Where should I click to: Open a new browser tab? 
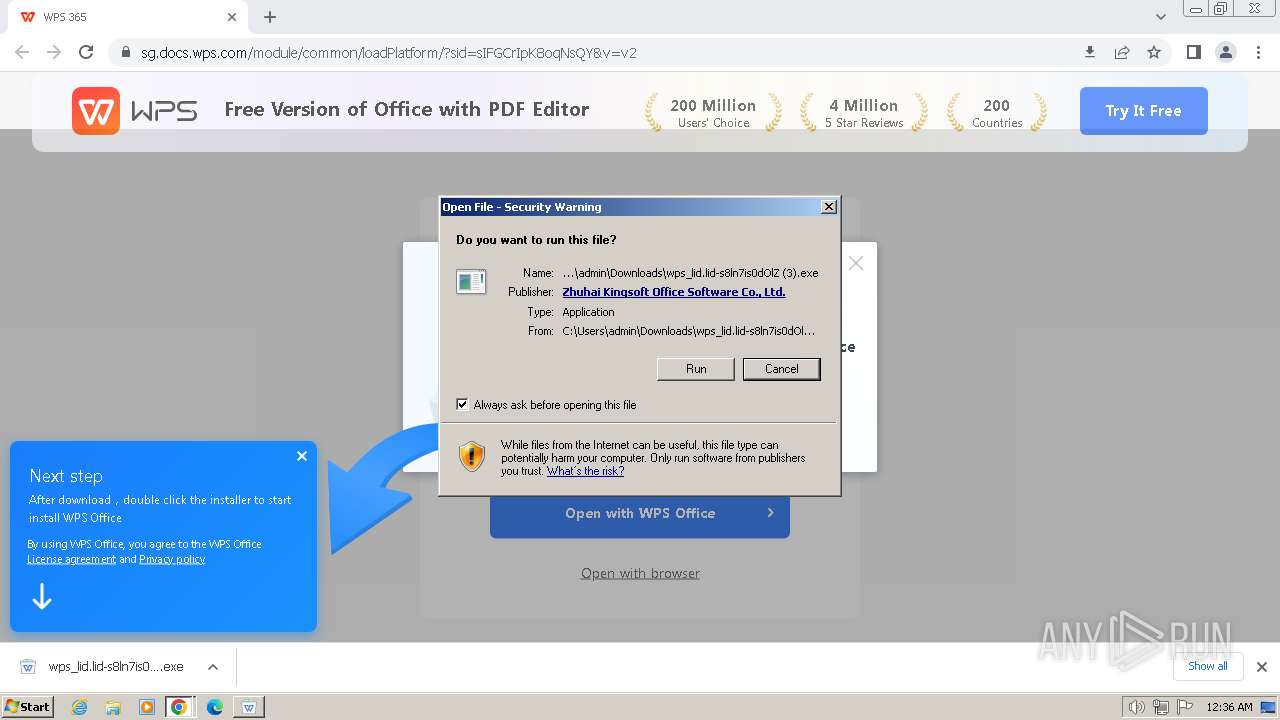click(270, 17)
